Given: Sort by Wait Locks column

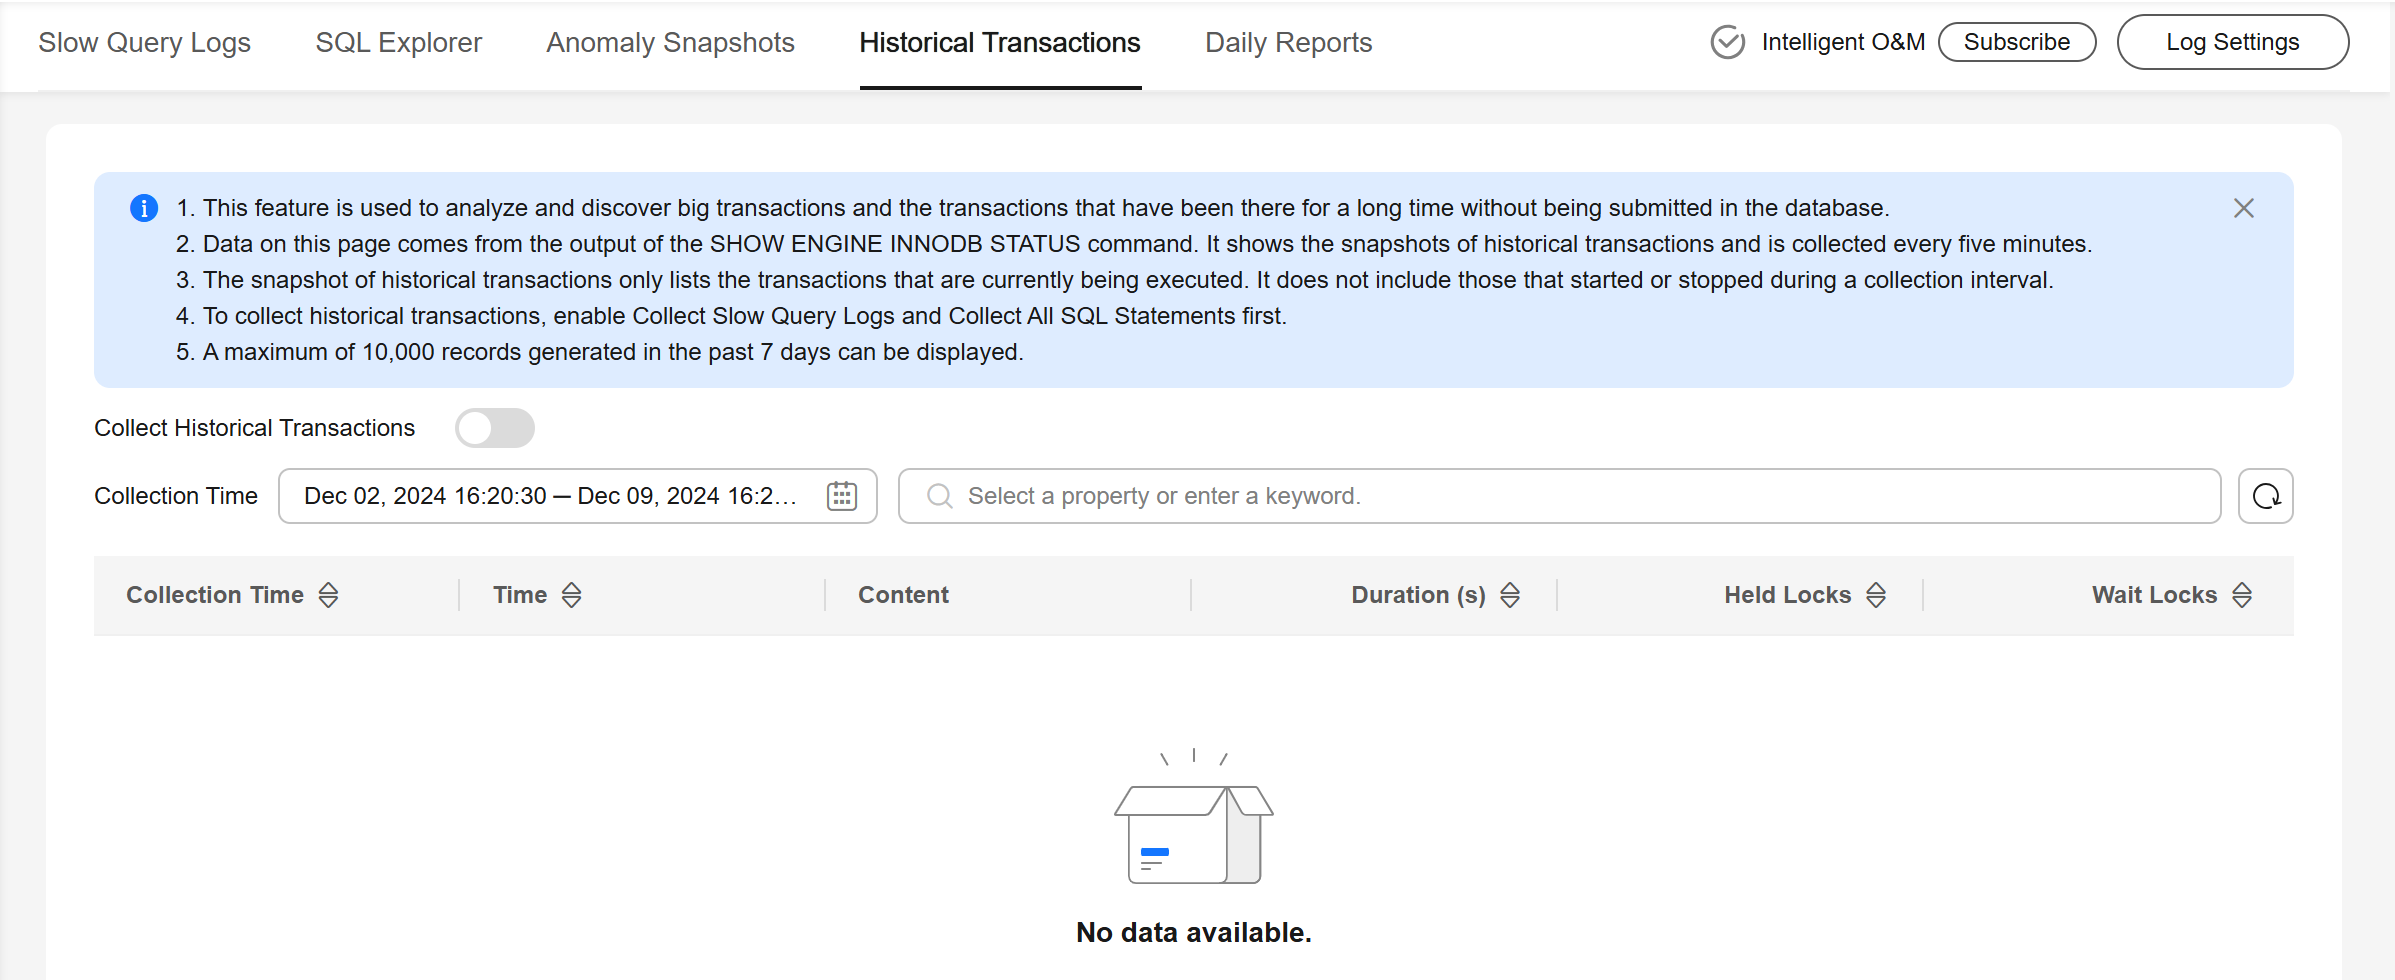Looking at the screenshot, I should 2242,595.
